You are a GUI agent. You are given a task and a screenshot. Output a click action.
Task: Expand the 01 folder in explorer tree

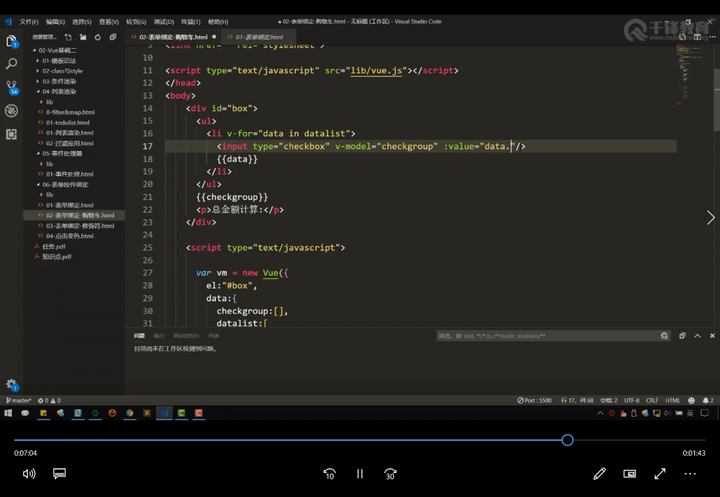57,61
